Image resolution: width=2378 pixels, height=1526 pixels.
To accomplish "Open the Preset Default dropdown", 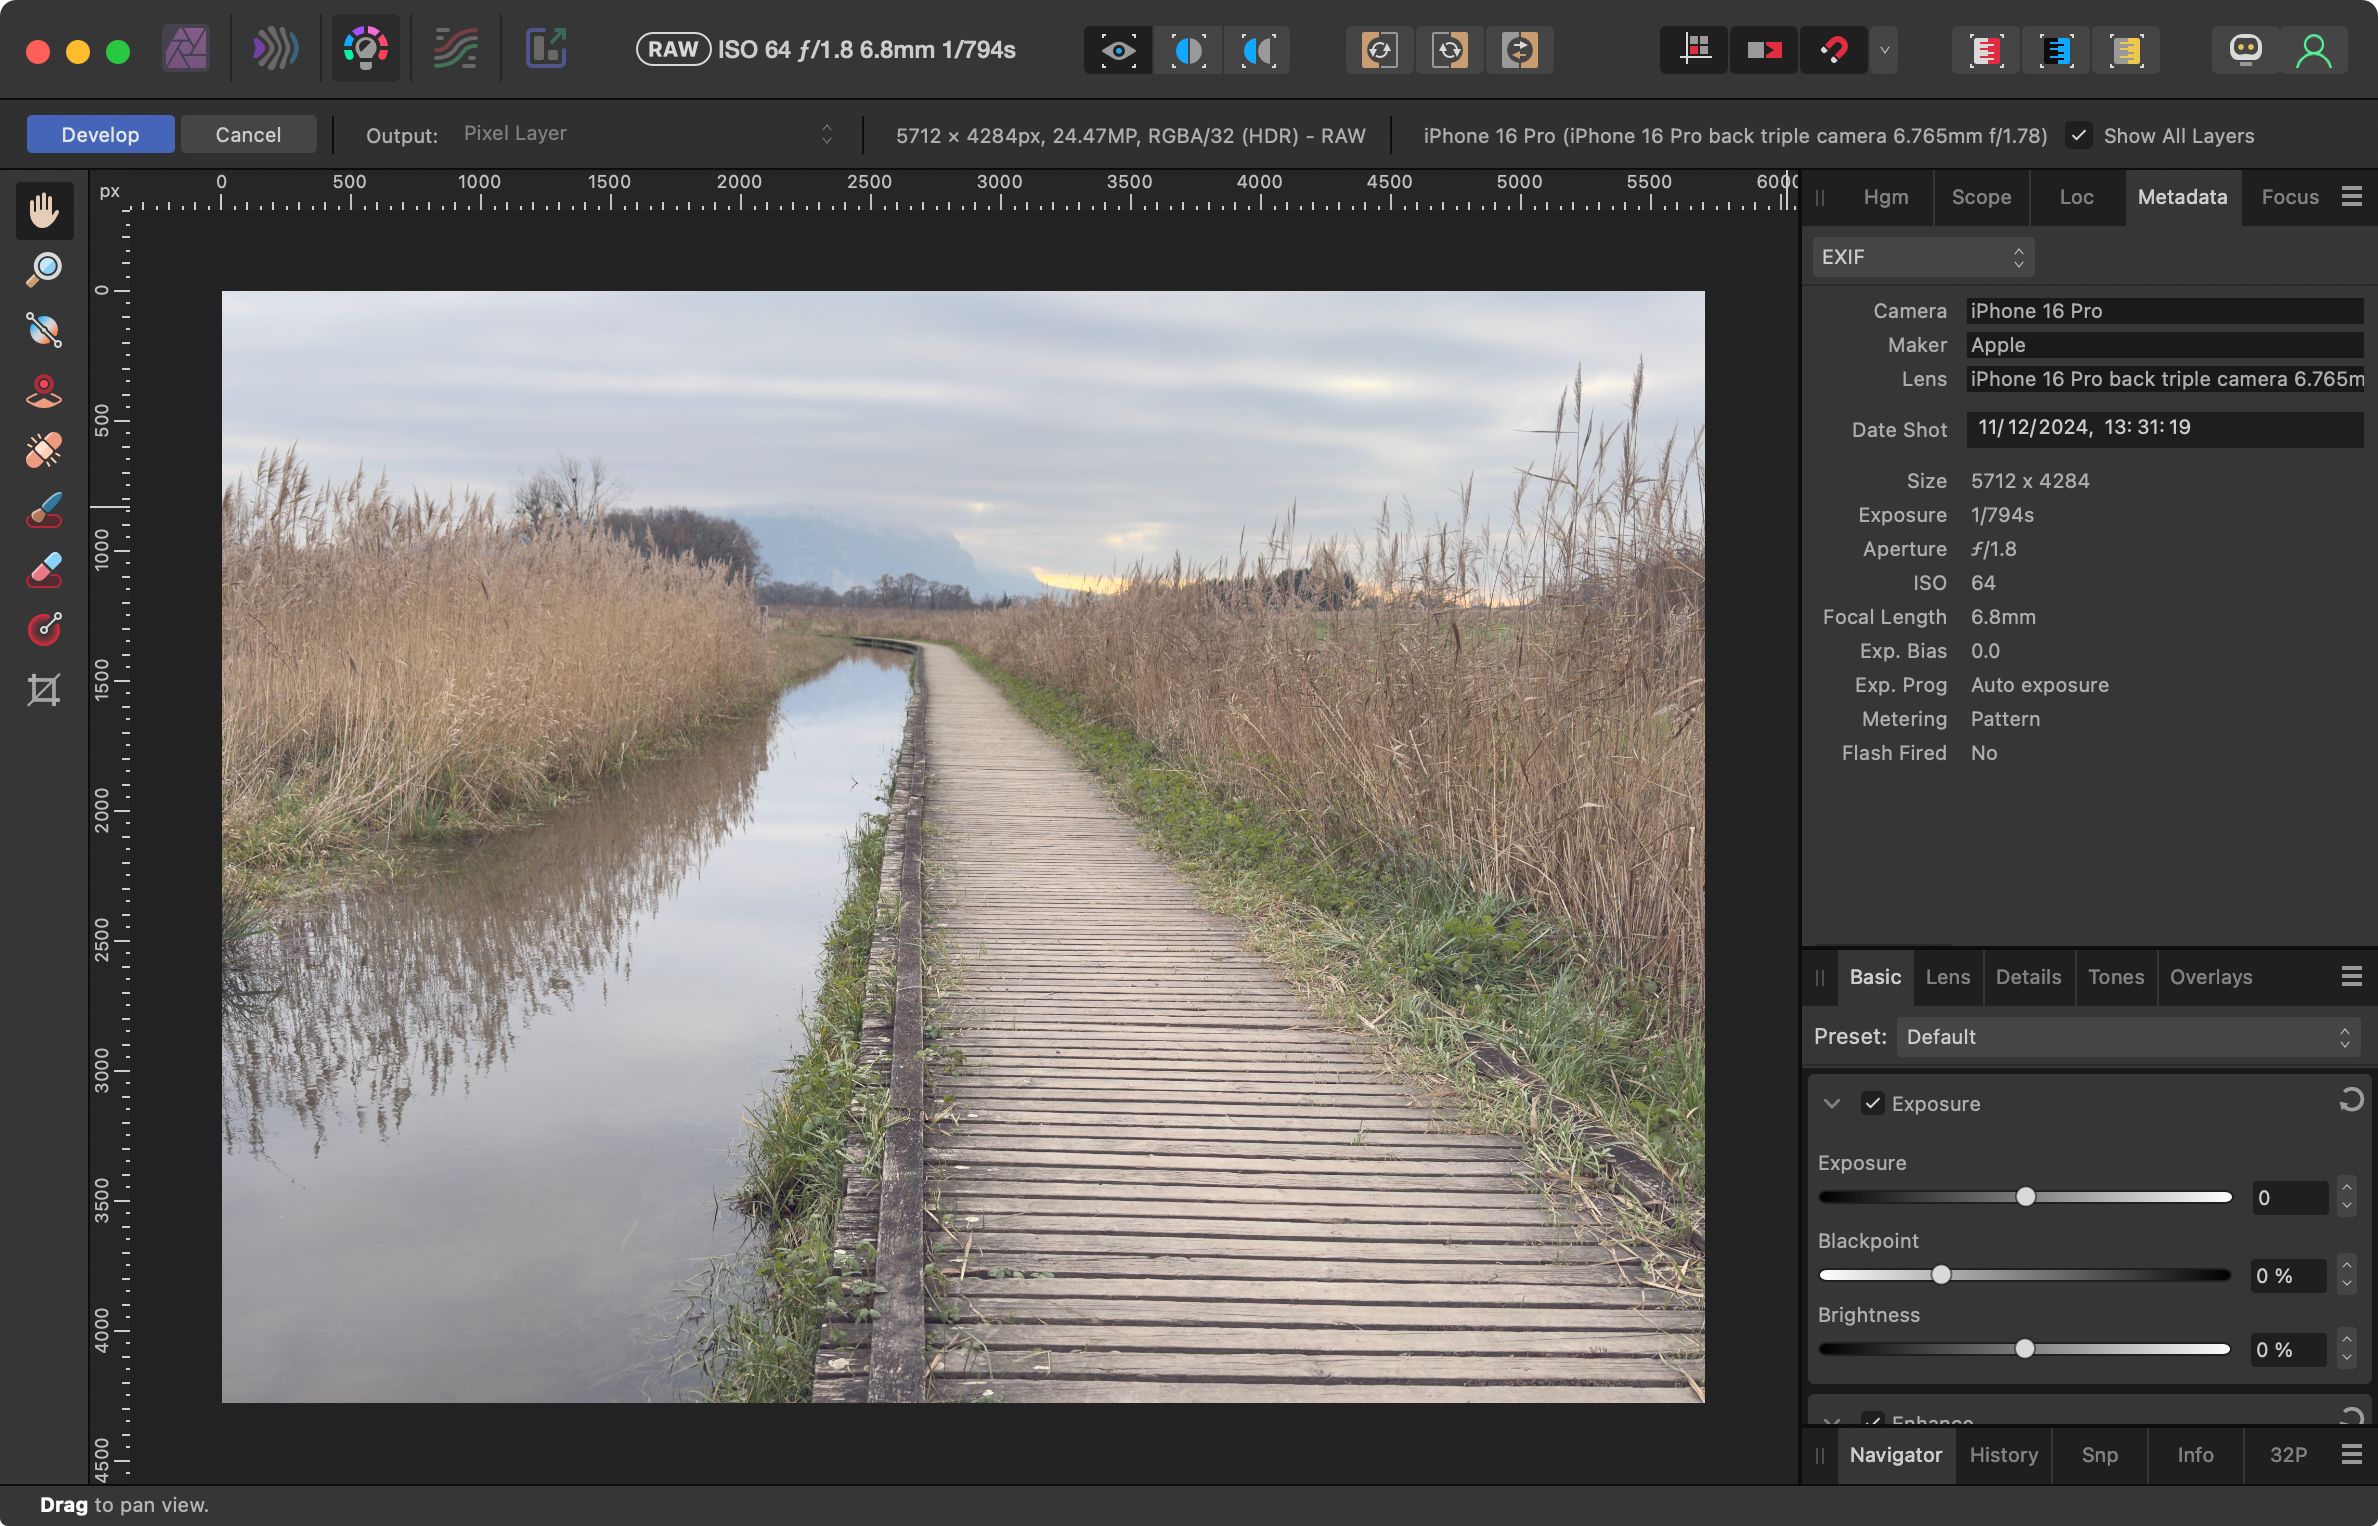I will pyautogui.click(x=2128, y=1037).
